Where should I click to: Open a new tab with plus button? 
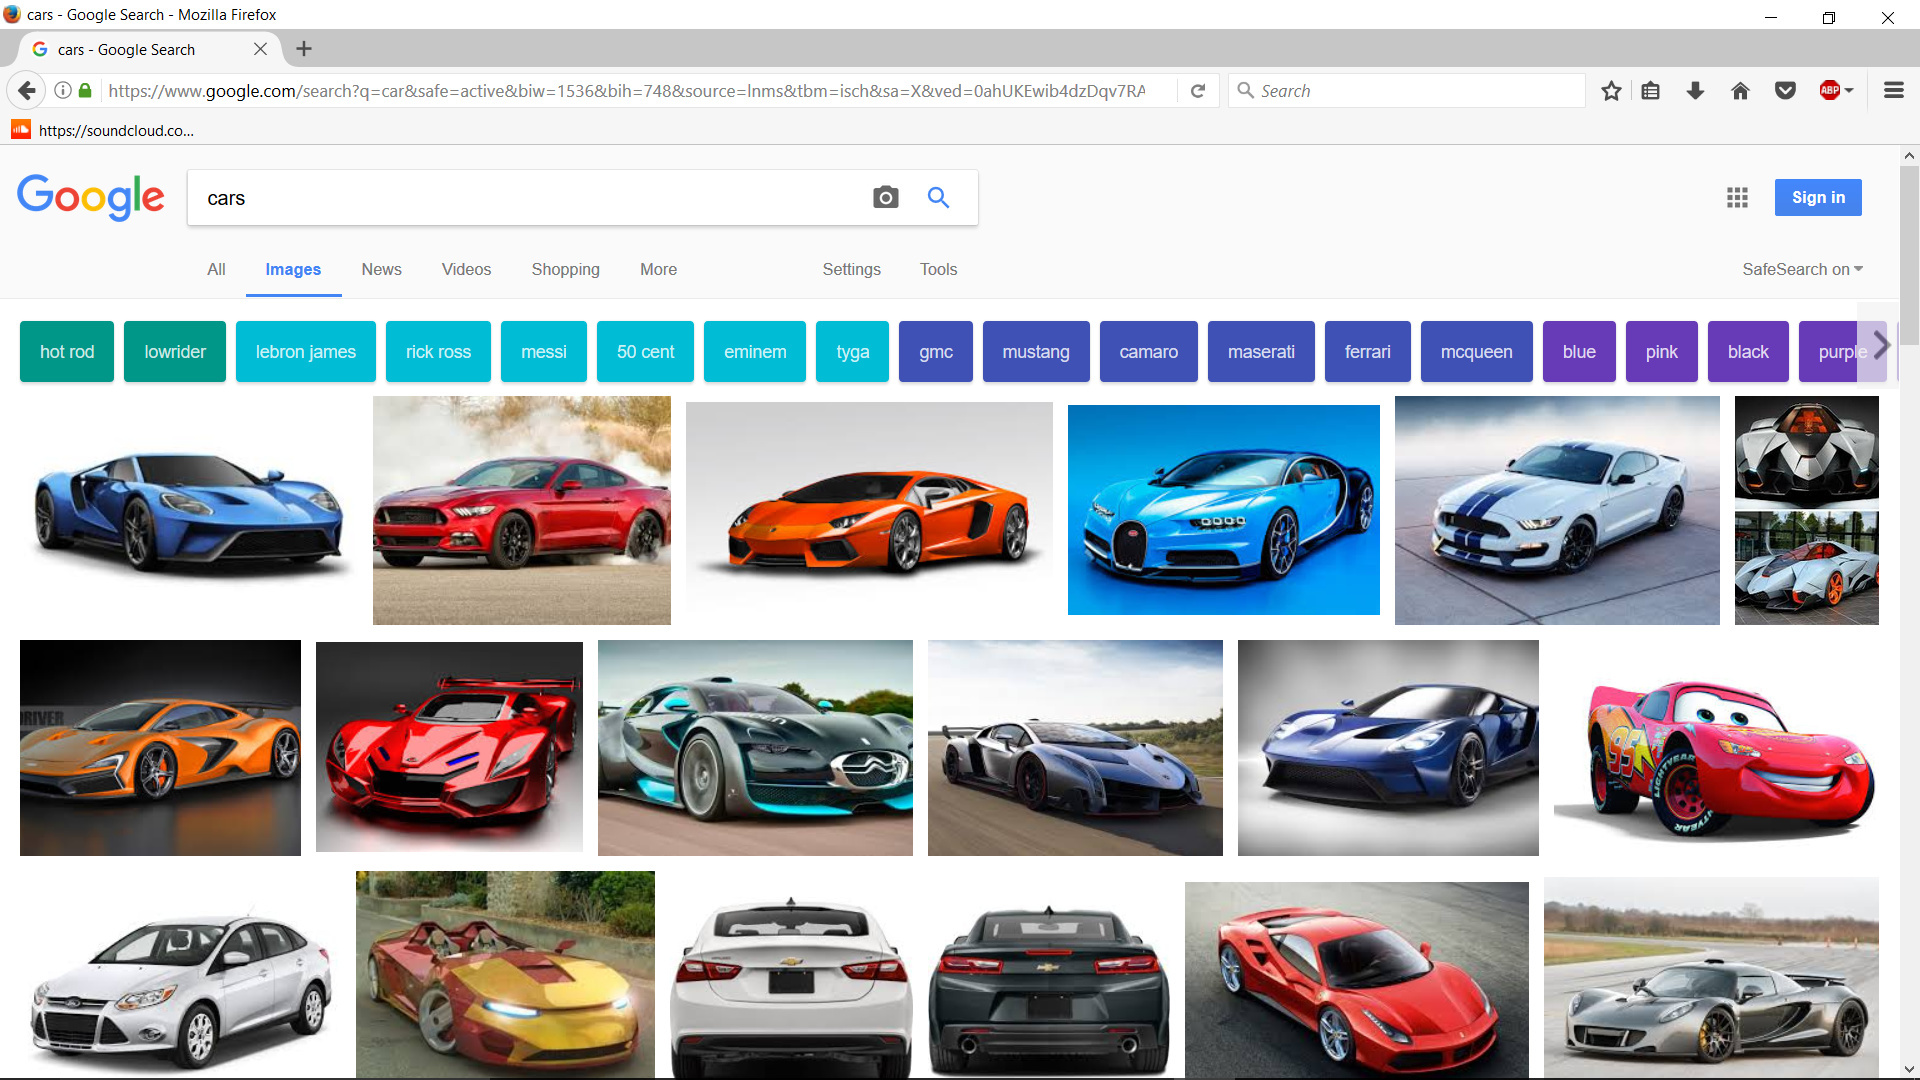click(304, 49)
